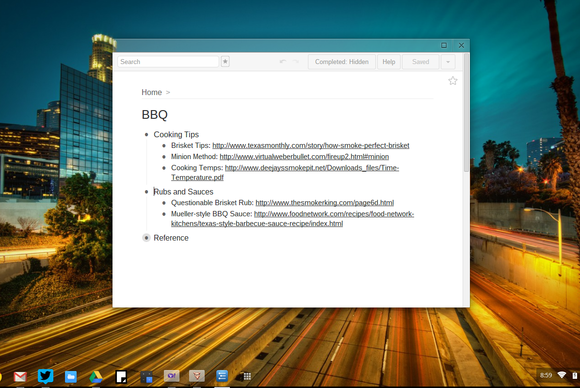Click the Rubs and Sauces bullet point
The height and width of the screenshot is (388, 580).
point(146,192)
